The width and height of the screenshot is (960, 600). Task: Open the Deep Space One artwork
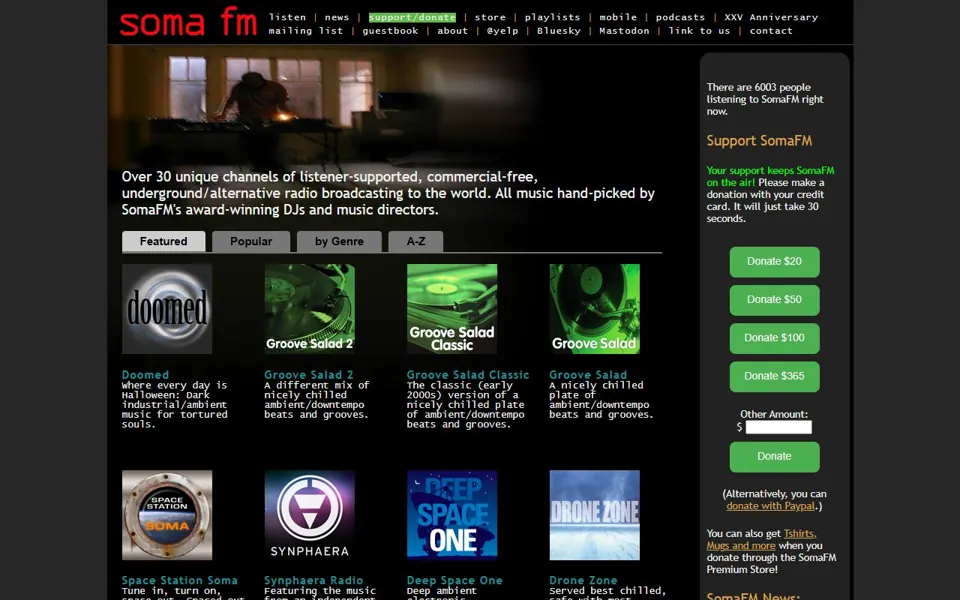pos(452,515)
